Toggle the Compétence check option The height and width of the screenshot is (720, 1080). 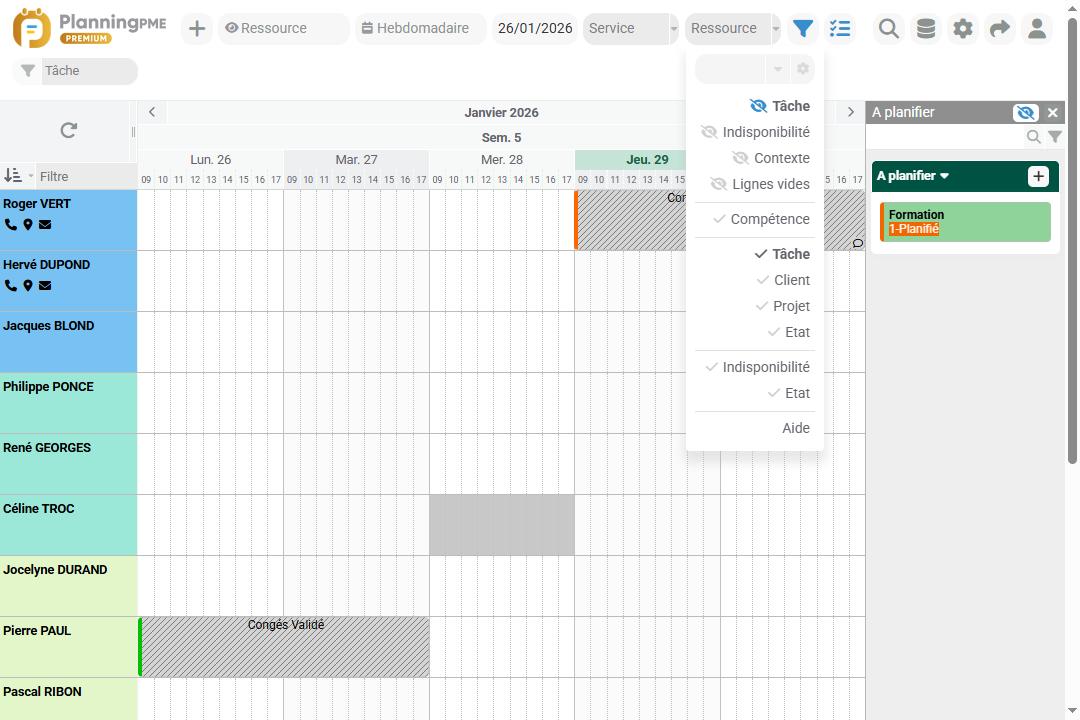click(761, 219)
